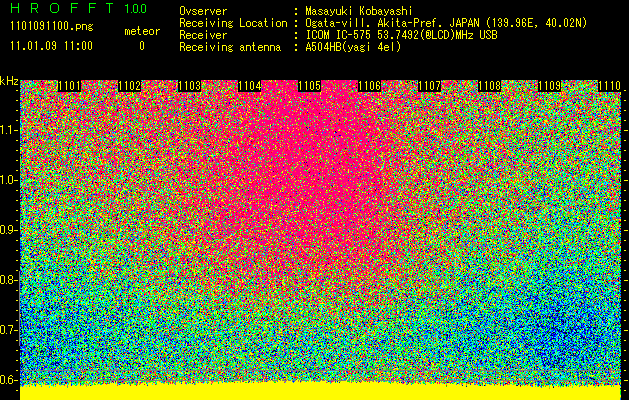
Task: Click the observer name Masayuki Kobayashi
Action: [359, 11]
